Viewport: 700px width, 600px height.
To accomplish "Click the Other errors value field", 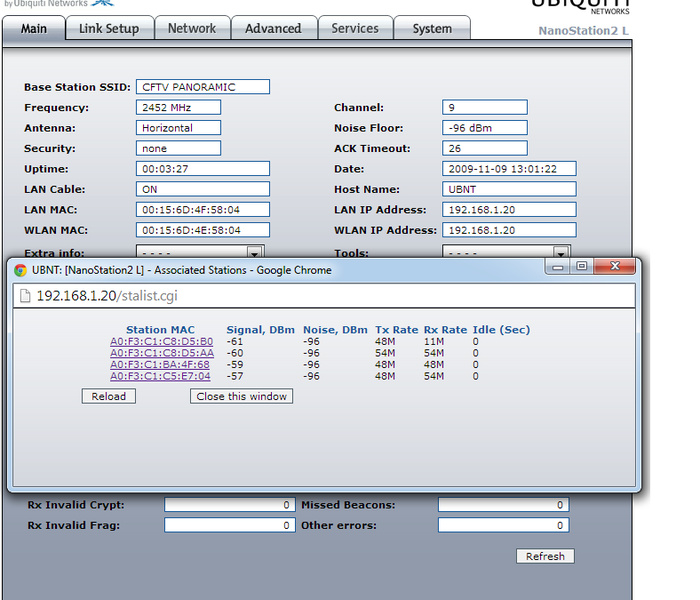I will pyautogui.click(x=504, y=525).
